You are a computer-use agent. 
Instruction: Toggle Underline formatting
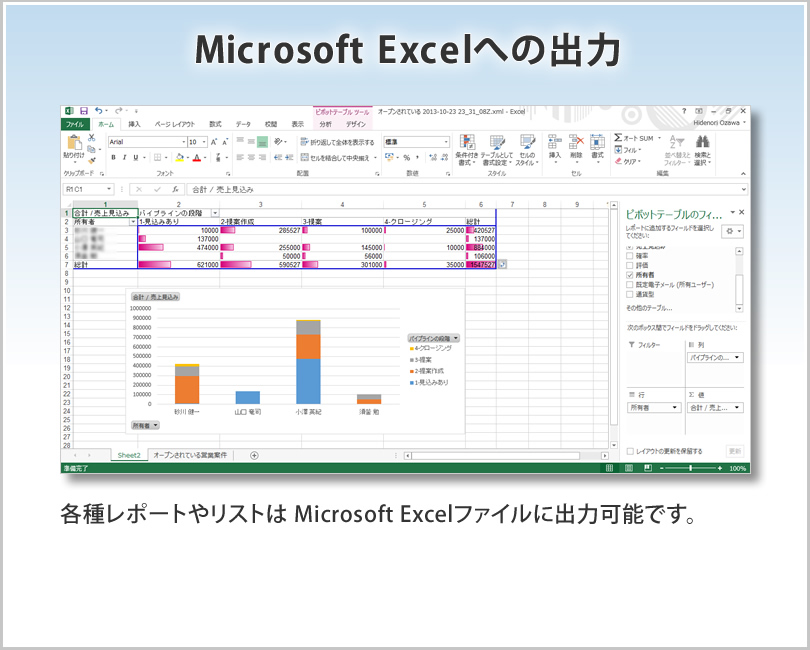(x=136, y=158)
